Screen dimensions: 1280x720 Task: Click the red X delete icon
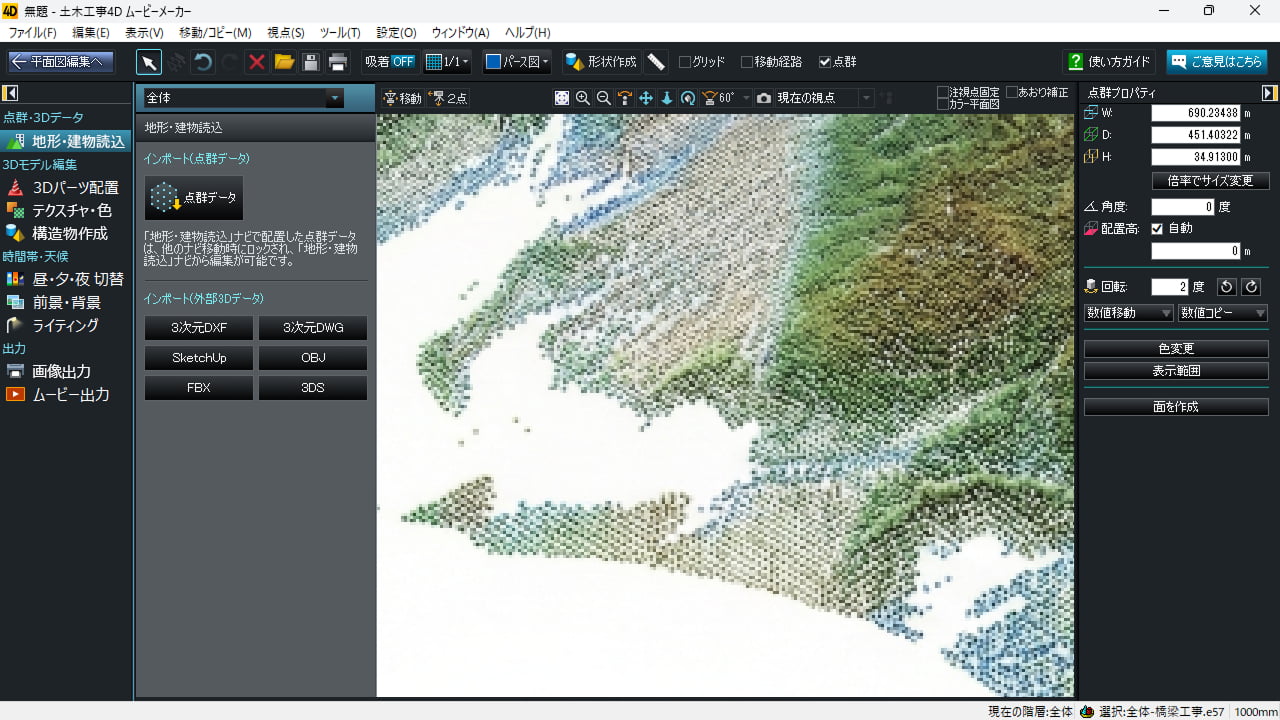pos(257,62)
